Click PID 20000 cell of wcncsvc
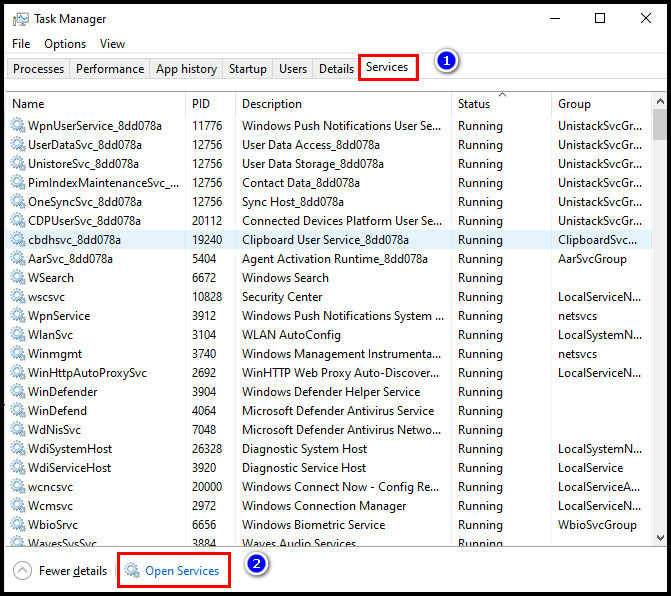This screenshot has width=671, height=596. [x=207, y=487]
